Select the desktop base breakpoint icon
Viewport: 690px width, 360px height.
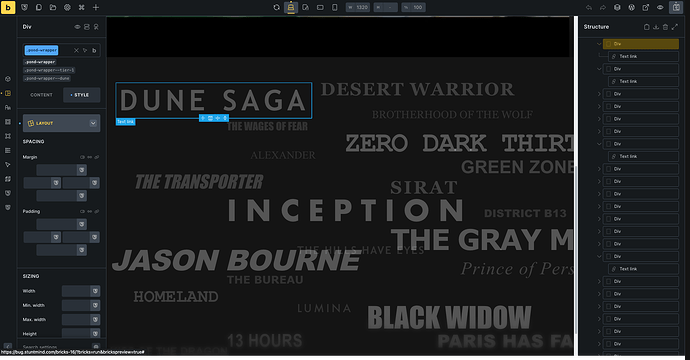pos(291,7)
